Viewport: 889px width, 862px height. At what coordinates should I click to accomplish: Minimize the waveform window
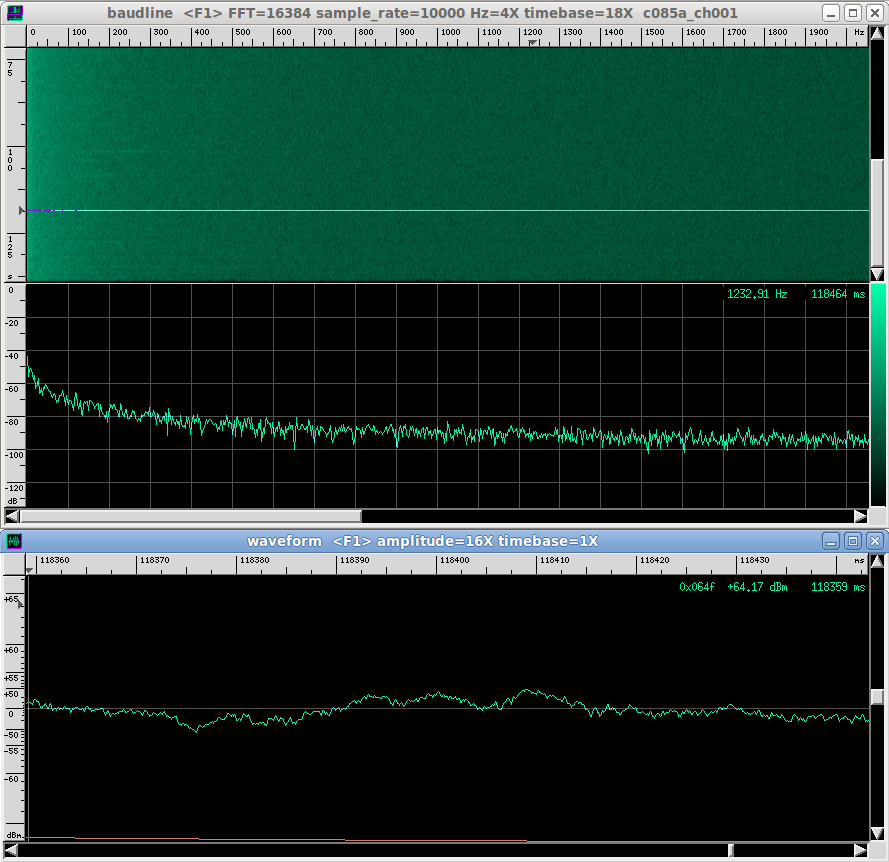pyautogui.click(x=830, y=541)
